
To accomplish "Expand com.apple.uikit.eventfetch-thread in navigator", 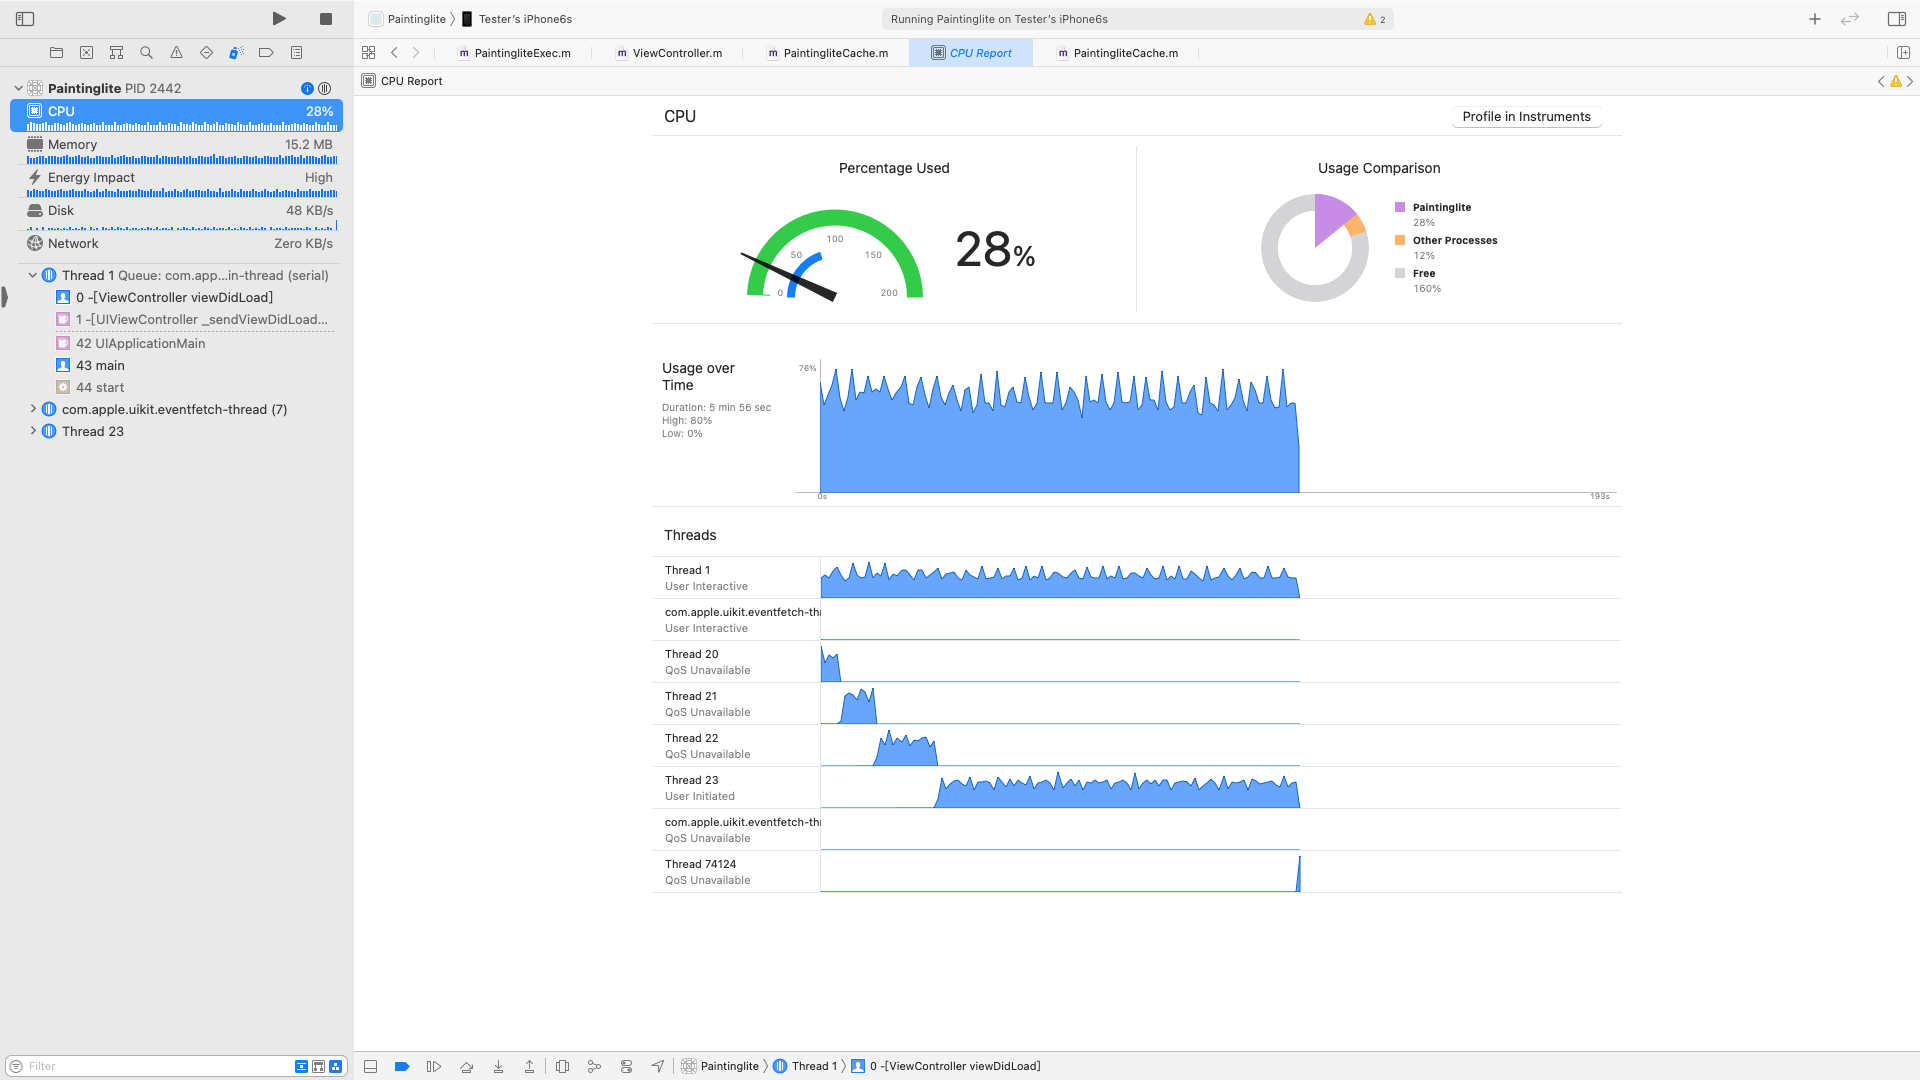I will (33, 409).
